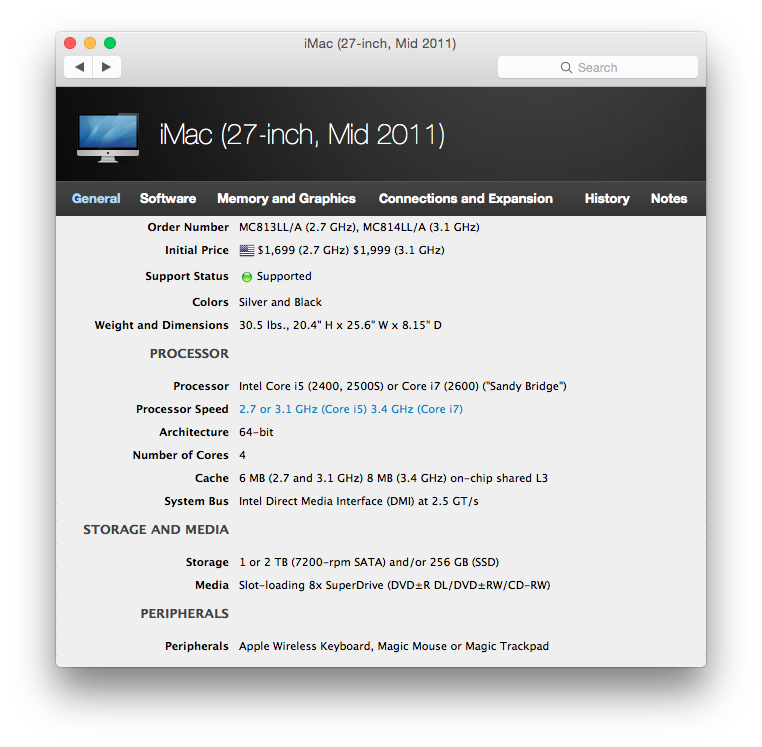Click the magnifying glass search icon
Image resolution: width=762 pixels, height=747 pixels.
[x=566, y=68]
